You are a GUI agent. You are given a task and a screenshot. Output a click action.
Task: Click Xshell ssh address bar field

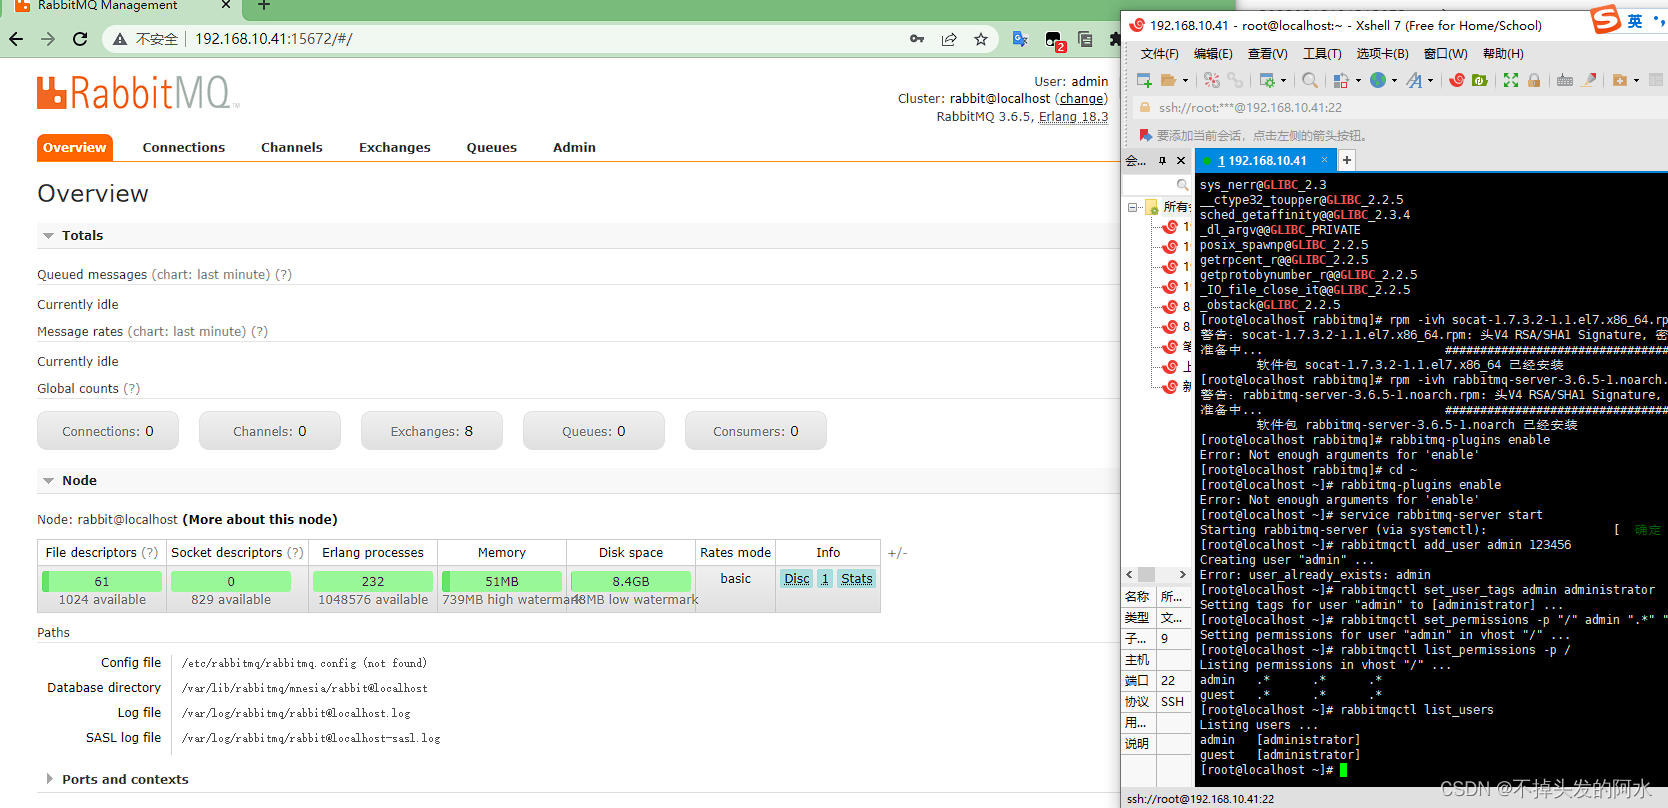click(x=1400, y=107)
